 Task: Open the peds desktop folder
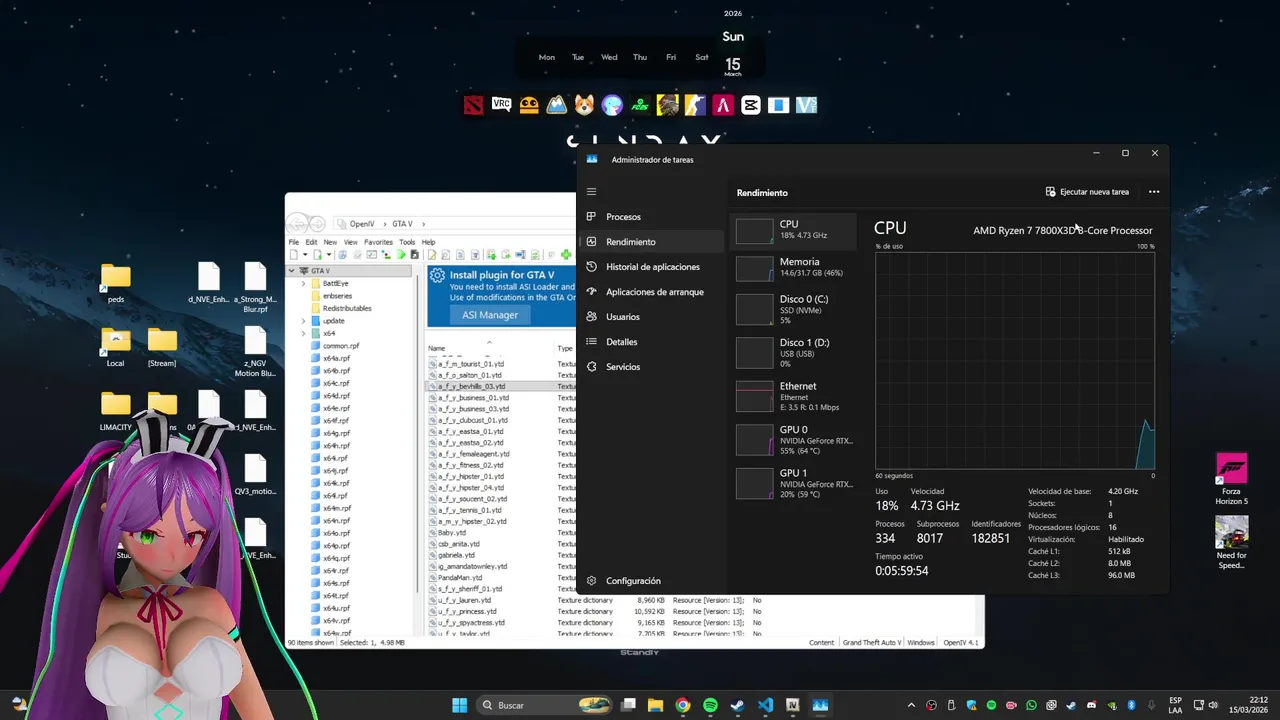click(116, 284)
